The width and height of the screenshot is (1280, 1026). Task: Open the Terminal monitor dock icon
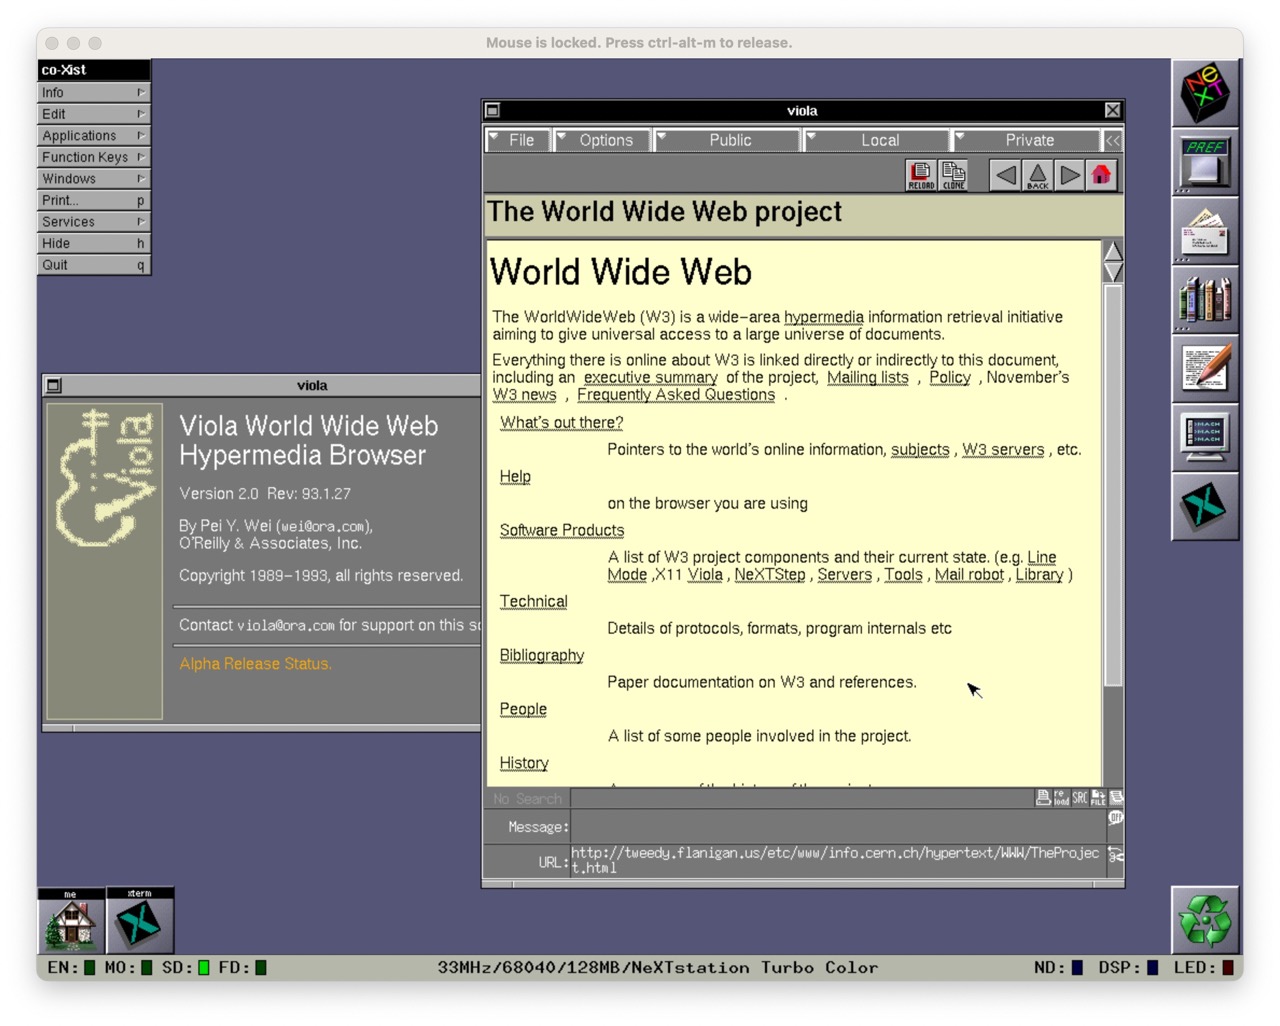pyautogui.click(x=1205, y=438)
